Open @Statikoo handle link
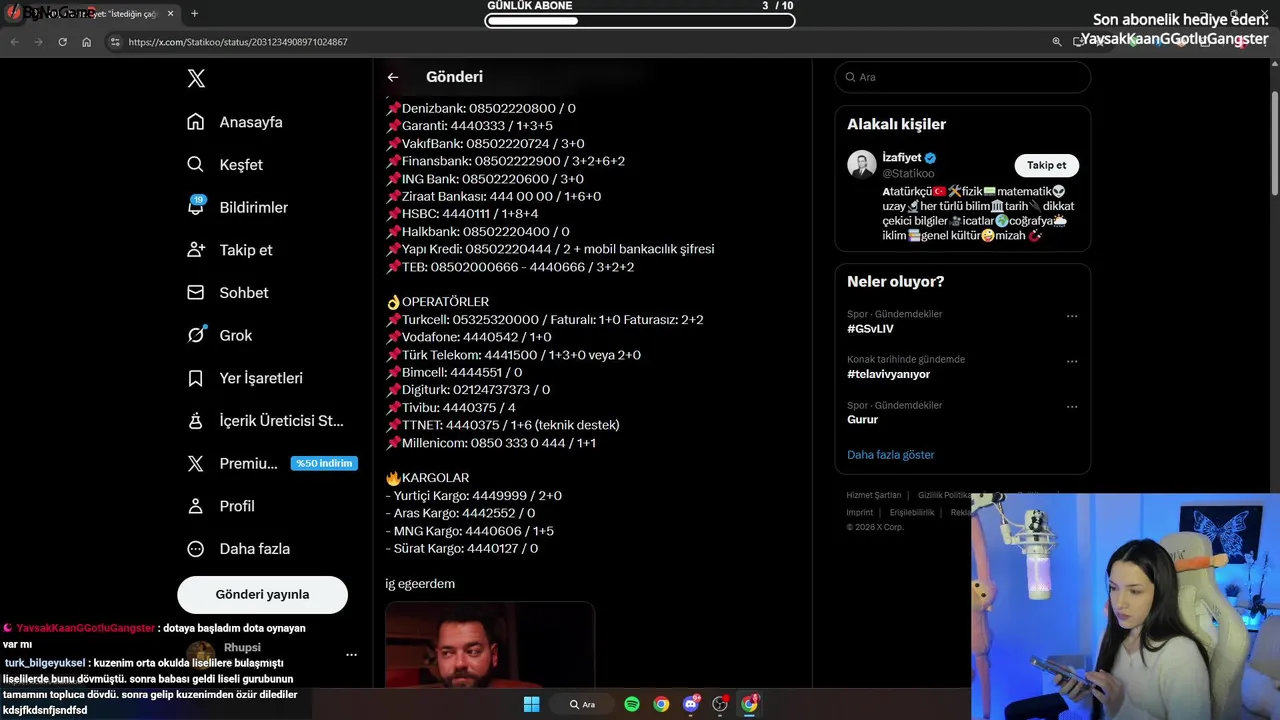This screenshot has width=1280, height=720. click(x=908, y=173)
